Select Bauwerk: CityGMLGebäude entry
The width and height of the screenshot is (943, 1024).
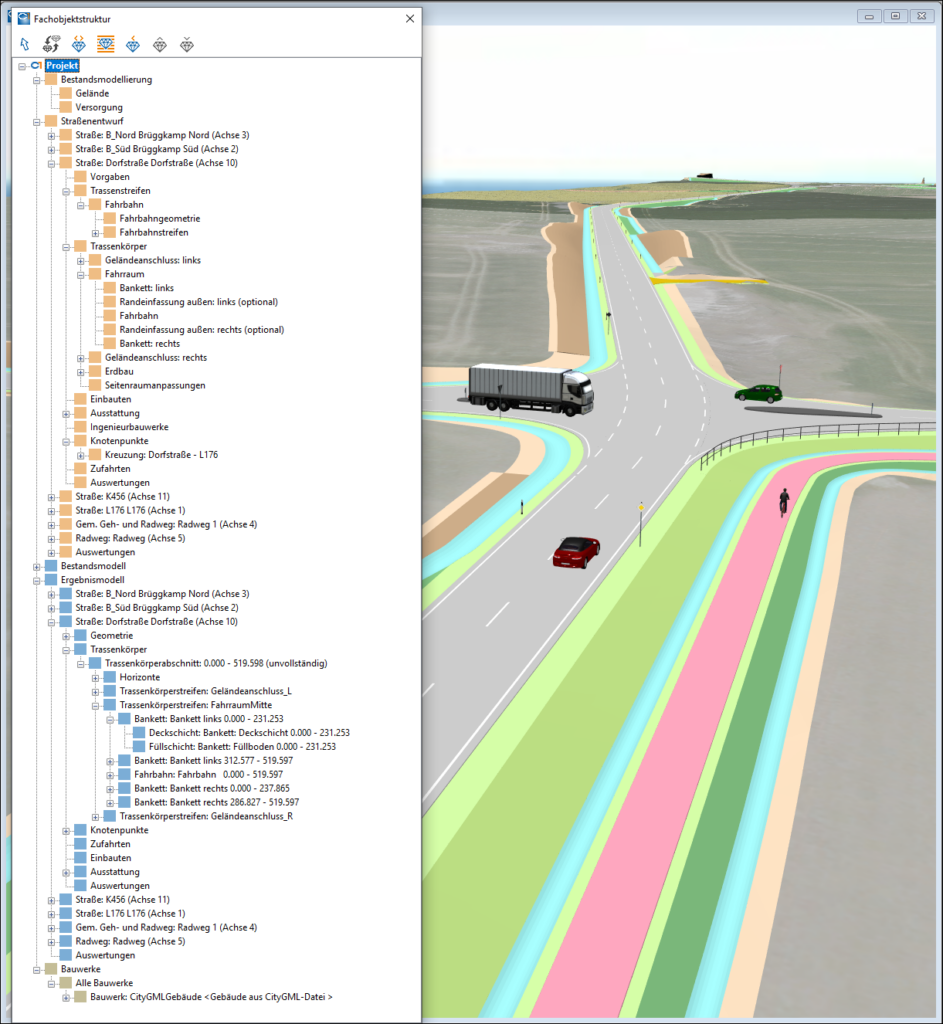[210, 997]
